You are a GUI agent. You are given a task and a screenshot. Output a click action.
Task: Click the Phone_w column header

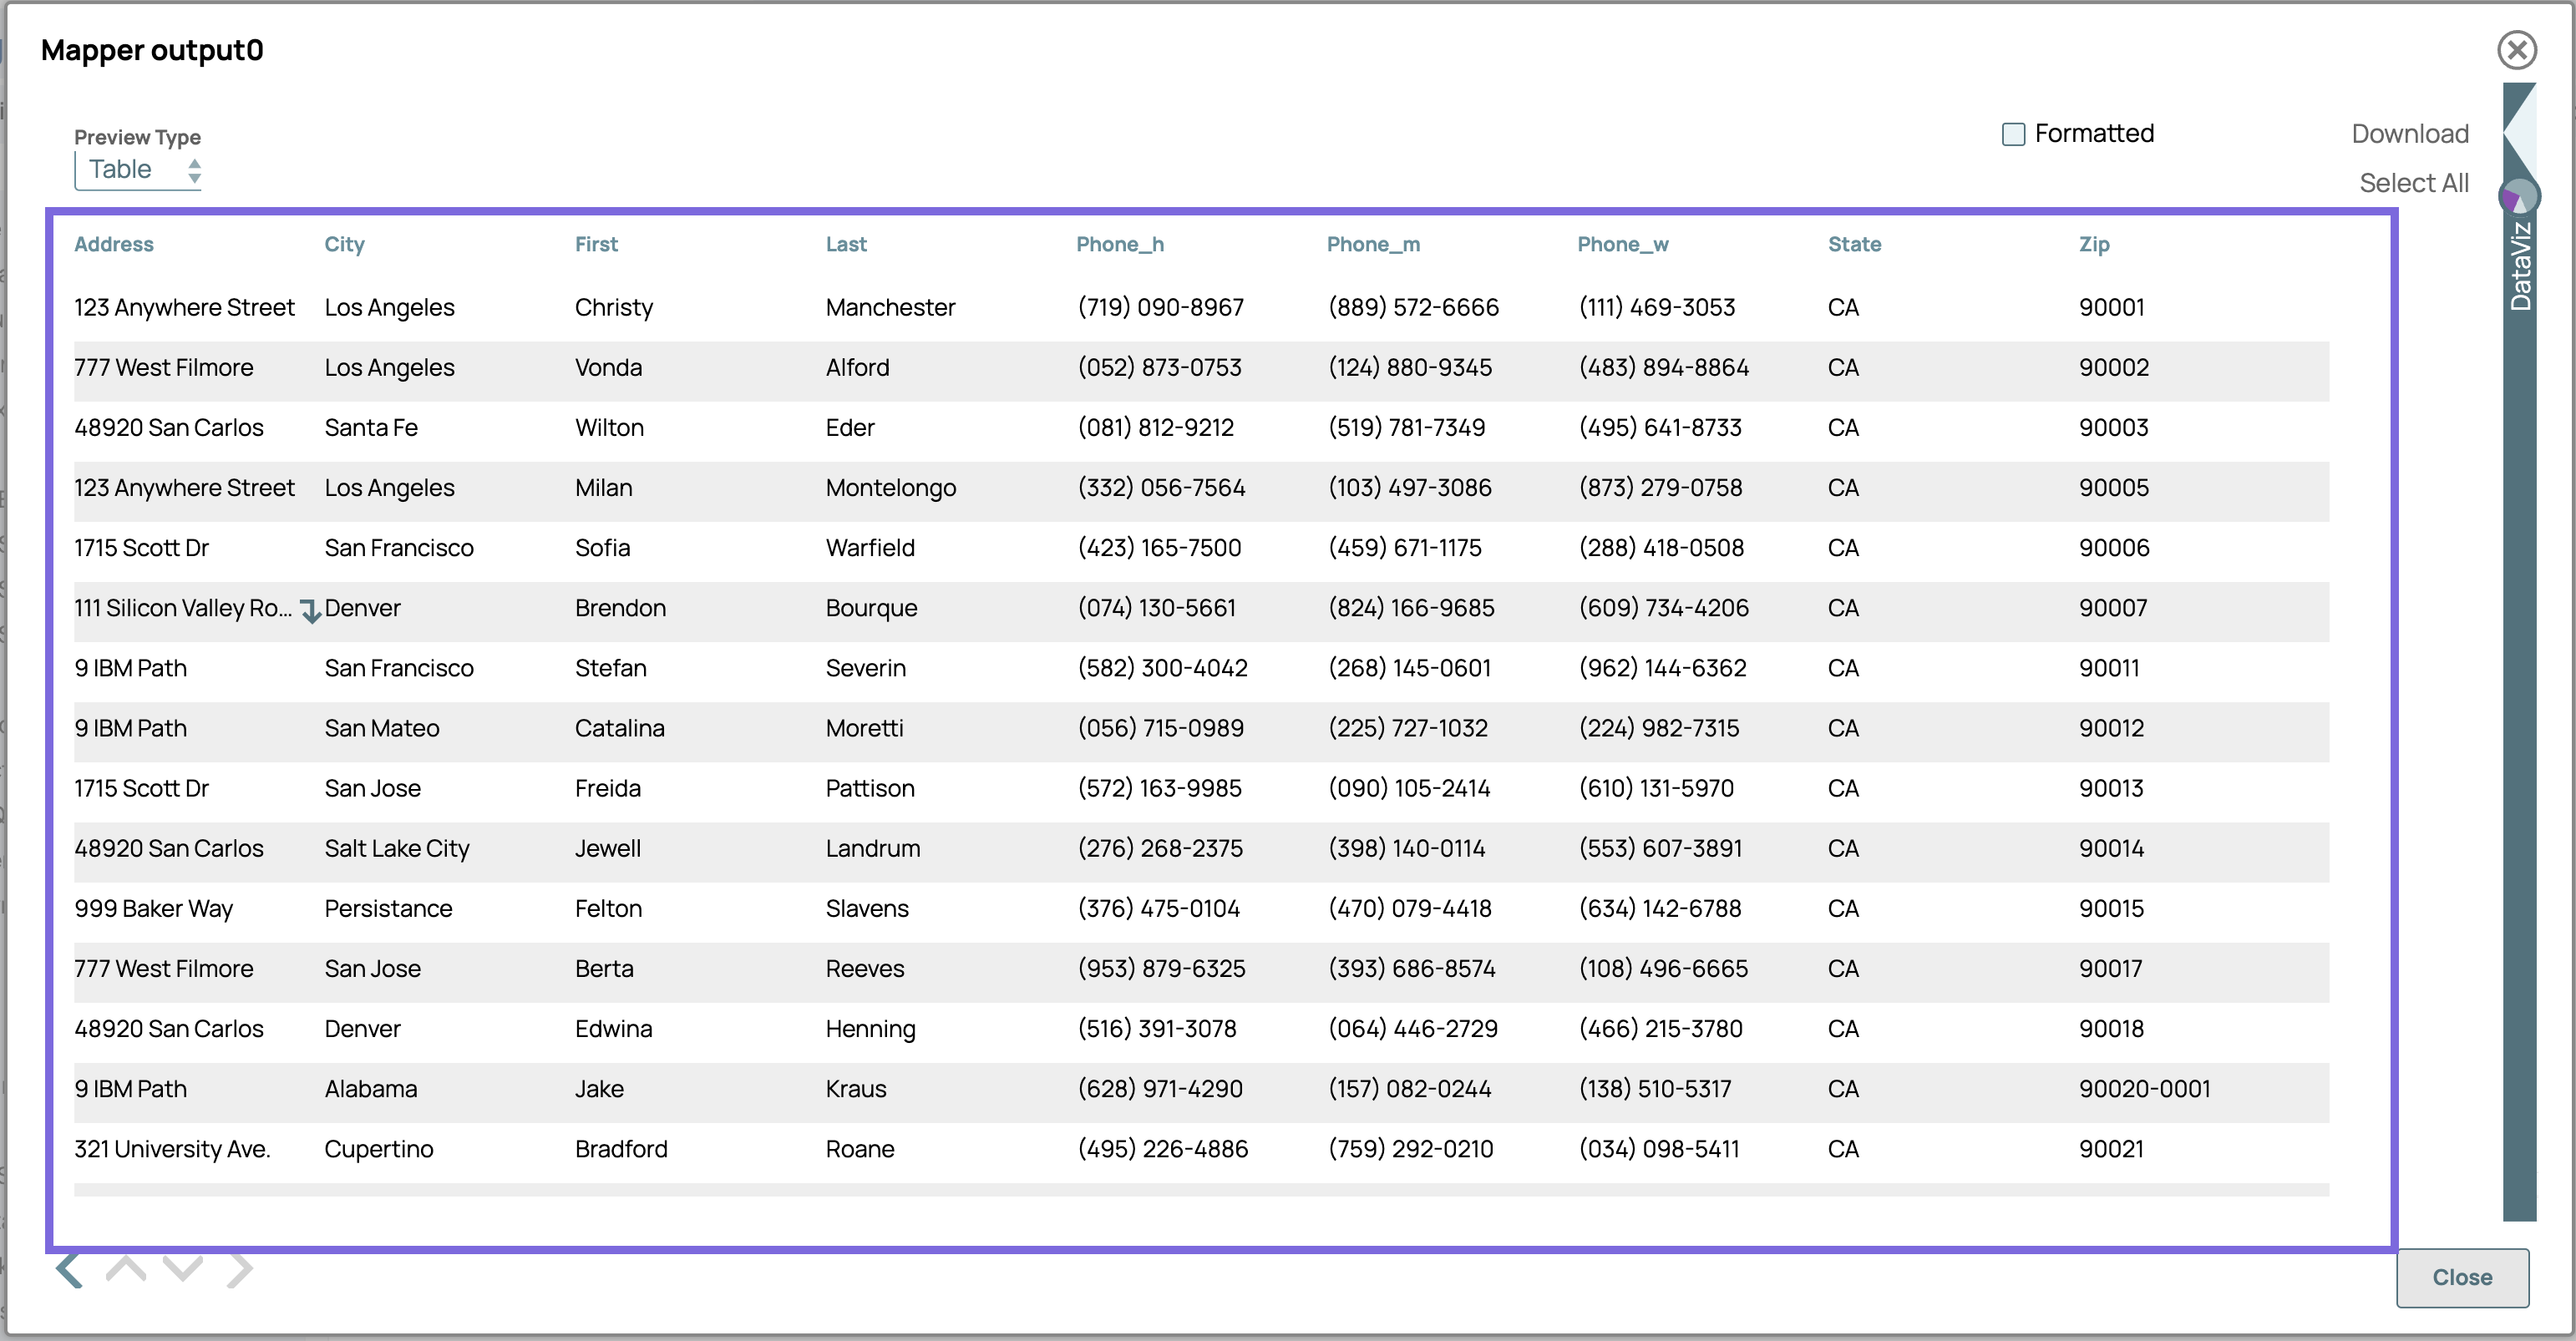tap(1622, 244)
